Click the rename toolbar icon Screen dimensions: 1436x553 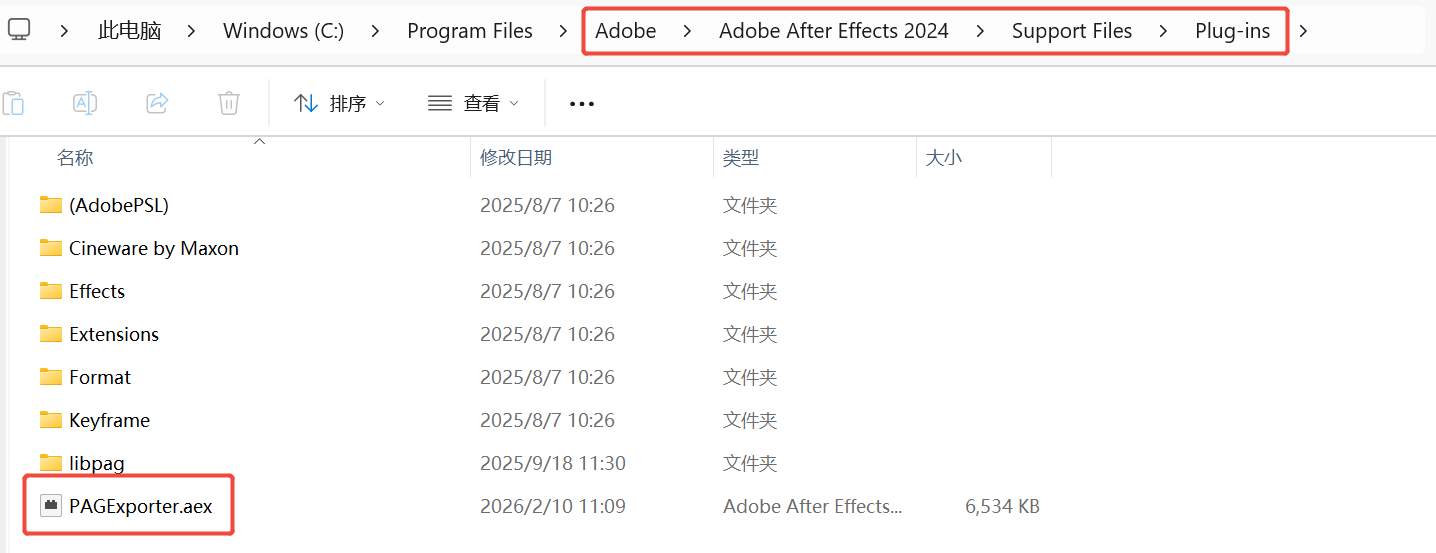(85, 103)
